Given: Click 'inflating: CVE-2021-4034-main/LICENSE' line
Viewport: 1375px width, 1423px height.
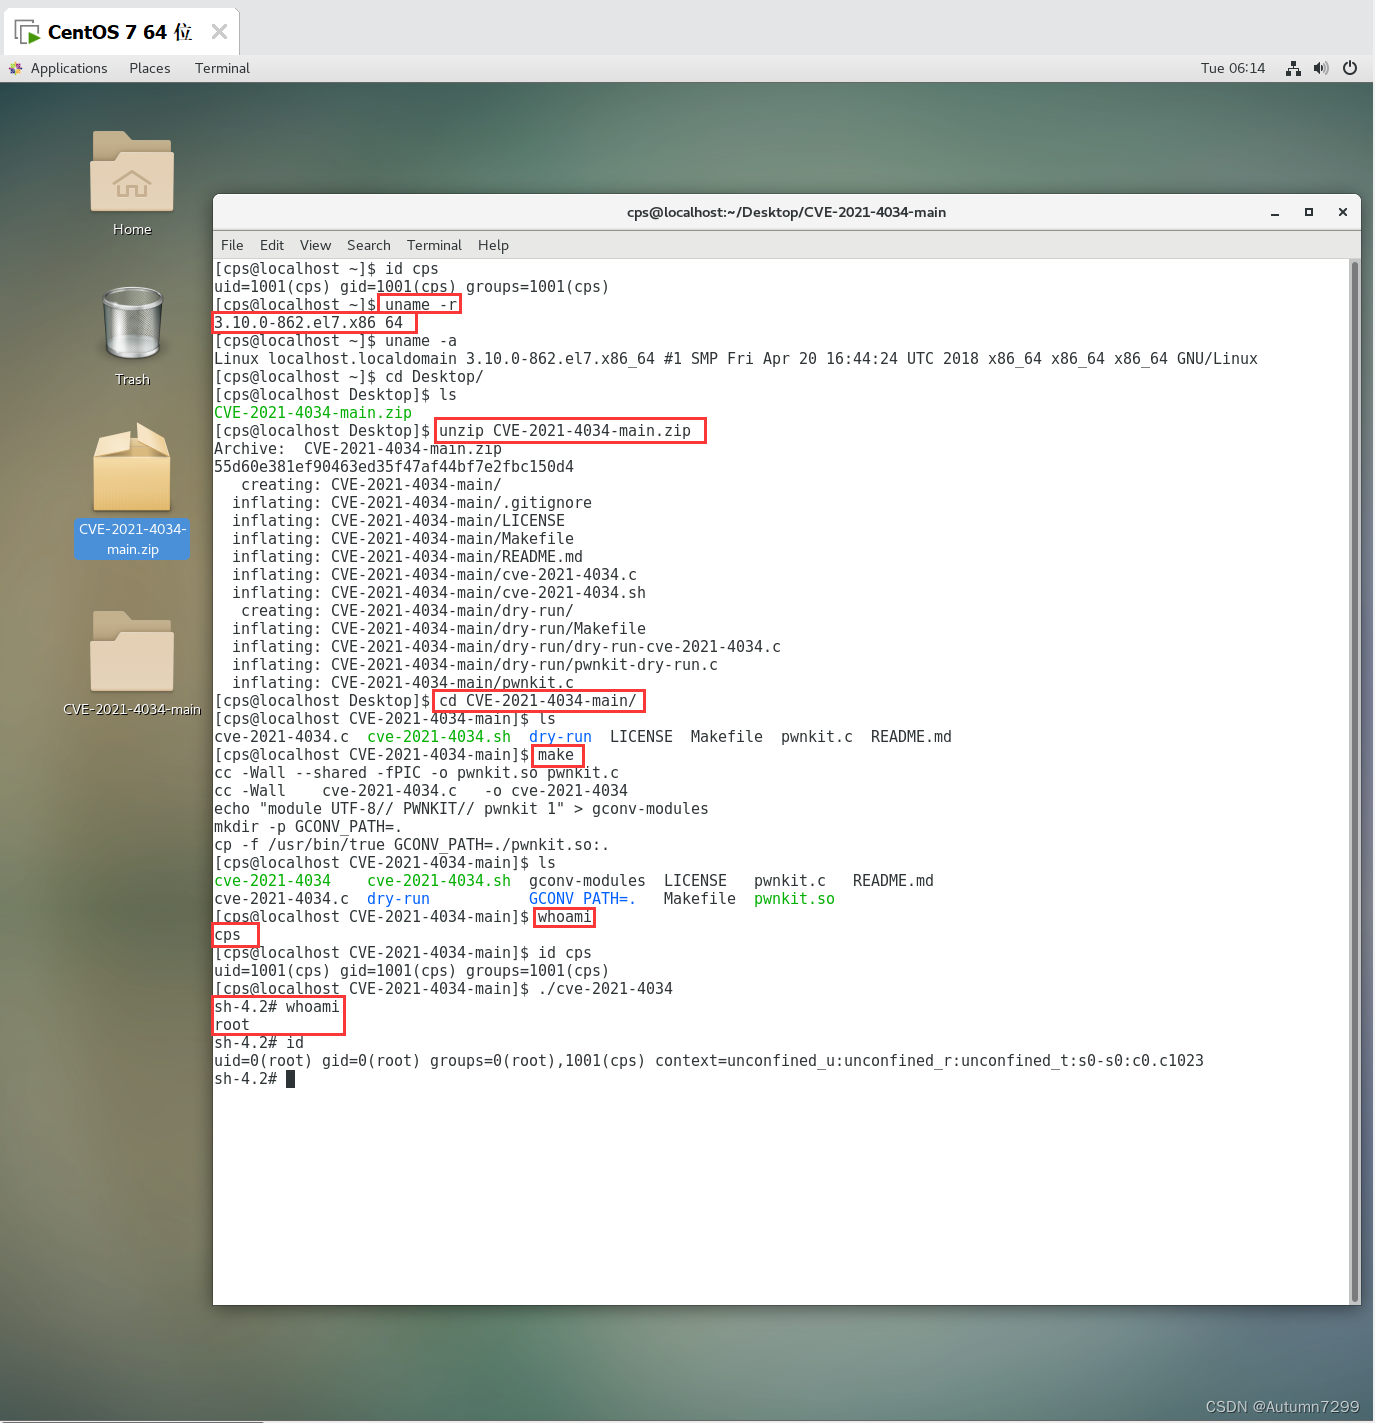Looking at the screenshot, I should (x=398, y=521).
